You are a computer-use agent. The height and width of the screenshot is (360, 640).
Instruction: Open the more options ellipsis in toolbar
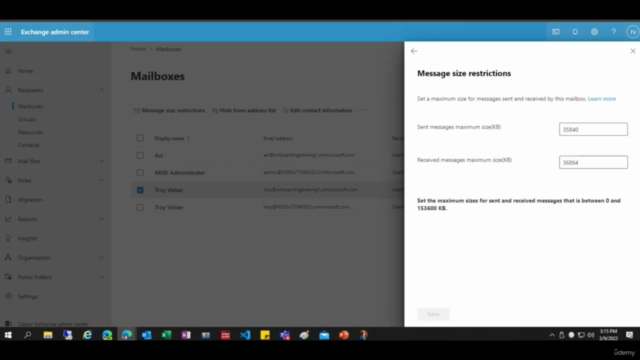click(x=363, y=110)
